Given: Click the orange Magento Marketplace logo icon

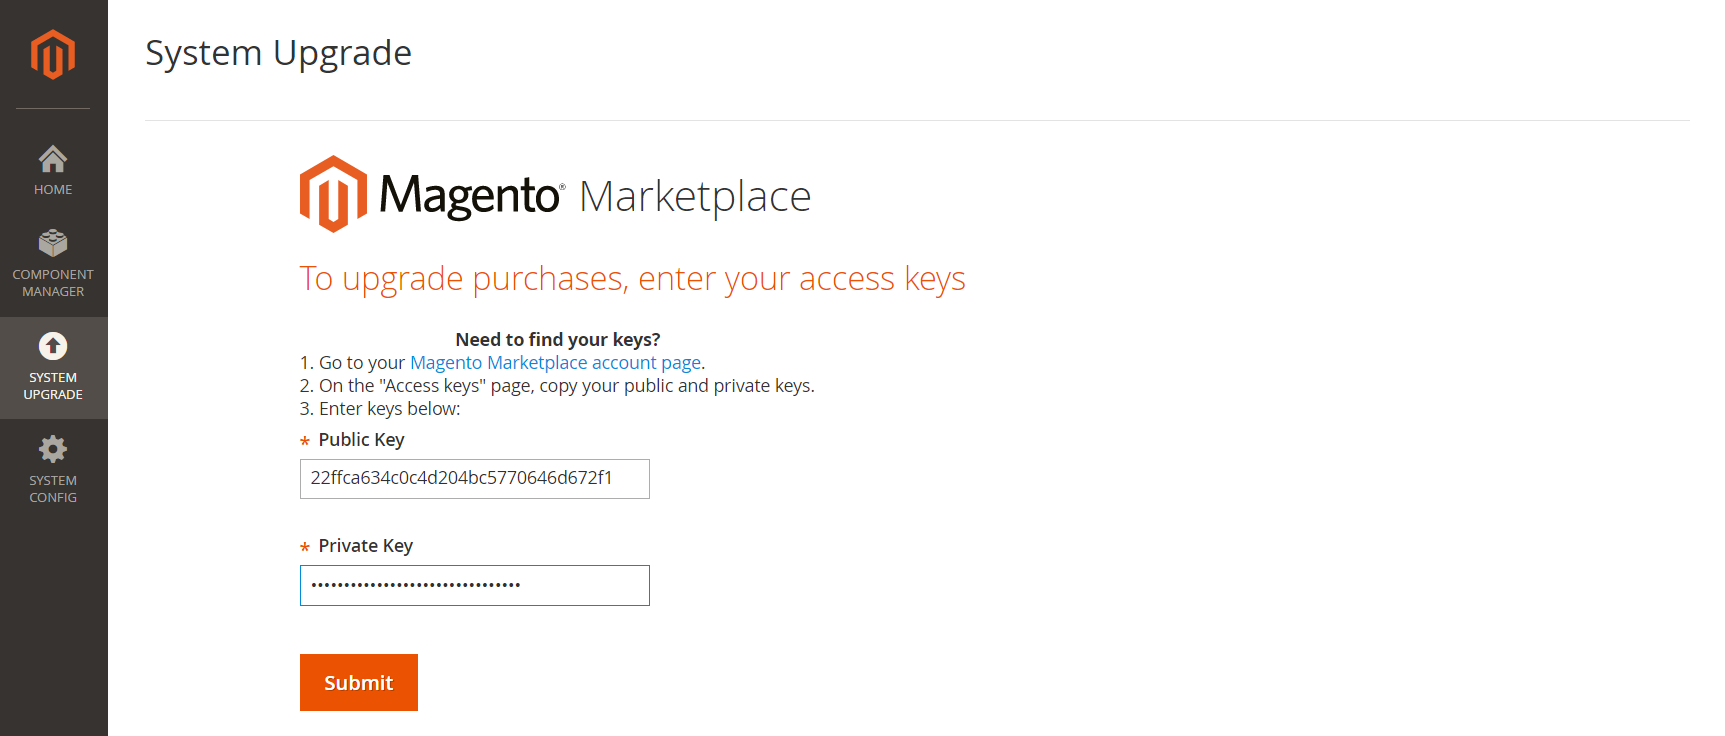Looking at the screenshot, I should coord(333,194).
